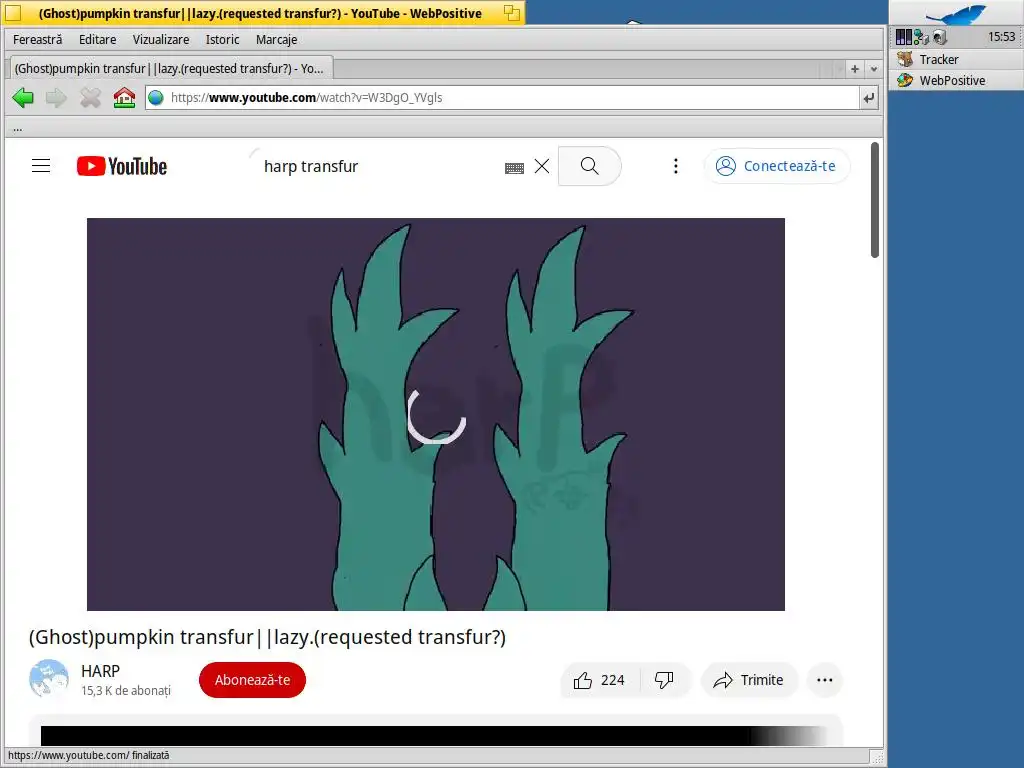1024x768 pixels.
Task: Open the Fereastră menu
Action: pyautogui.click(x=38, y=40)
